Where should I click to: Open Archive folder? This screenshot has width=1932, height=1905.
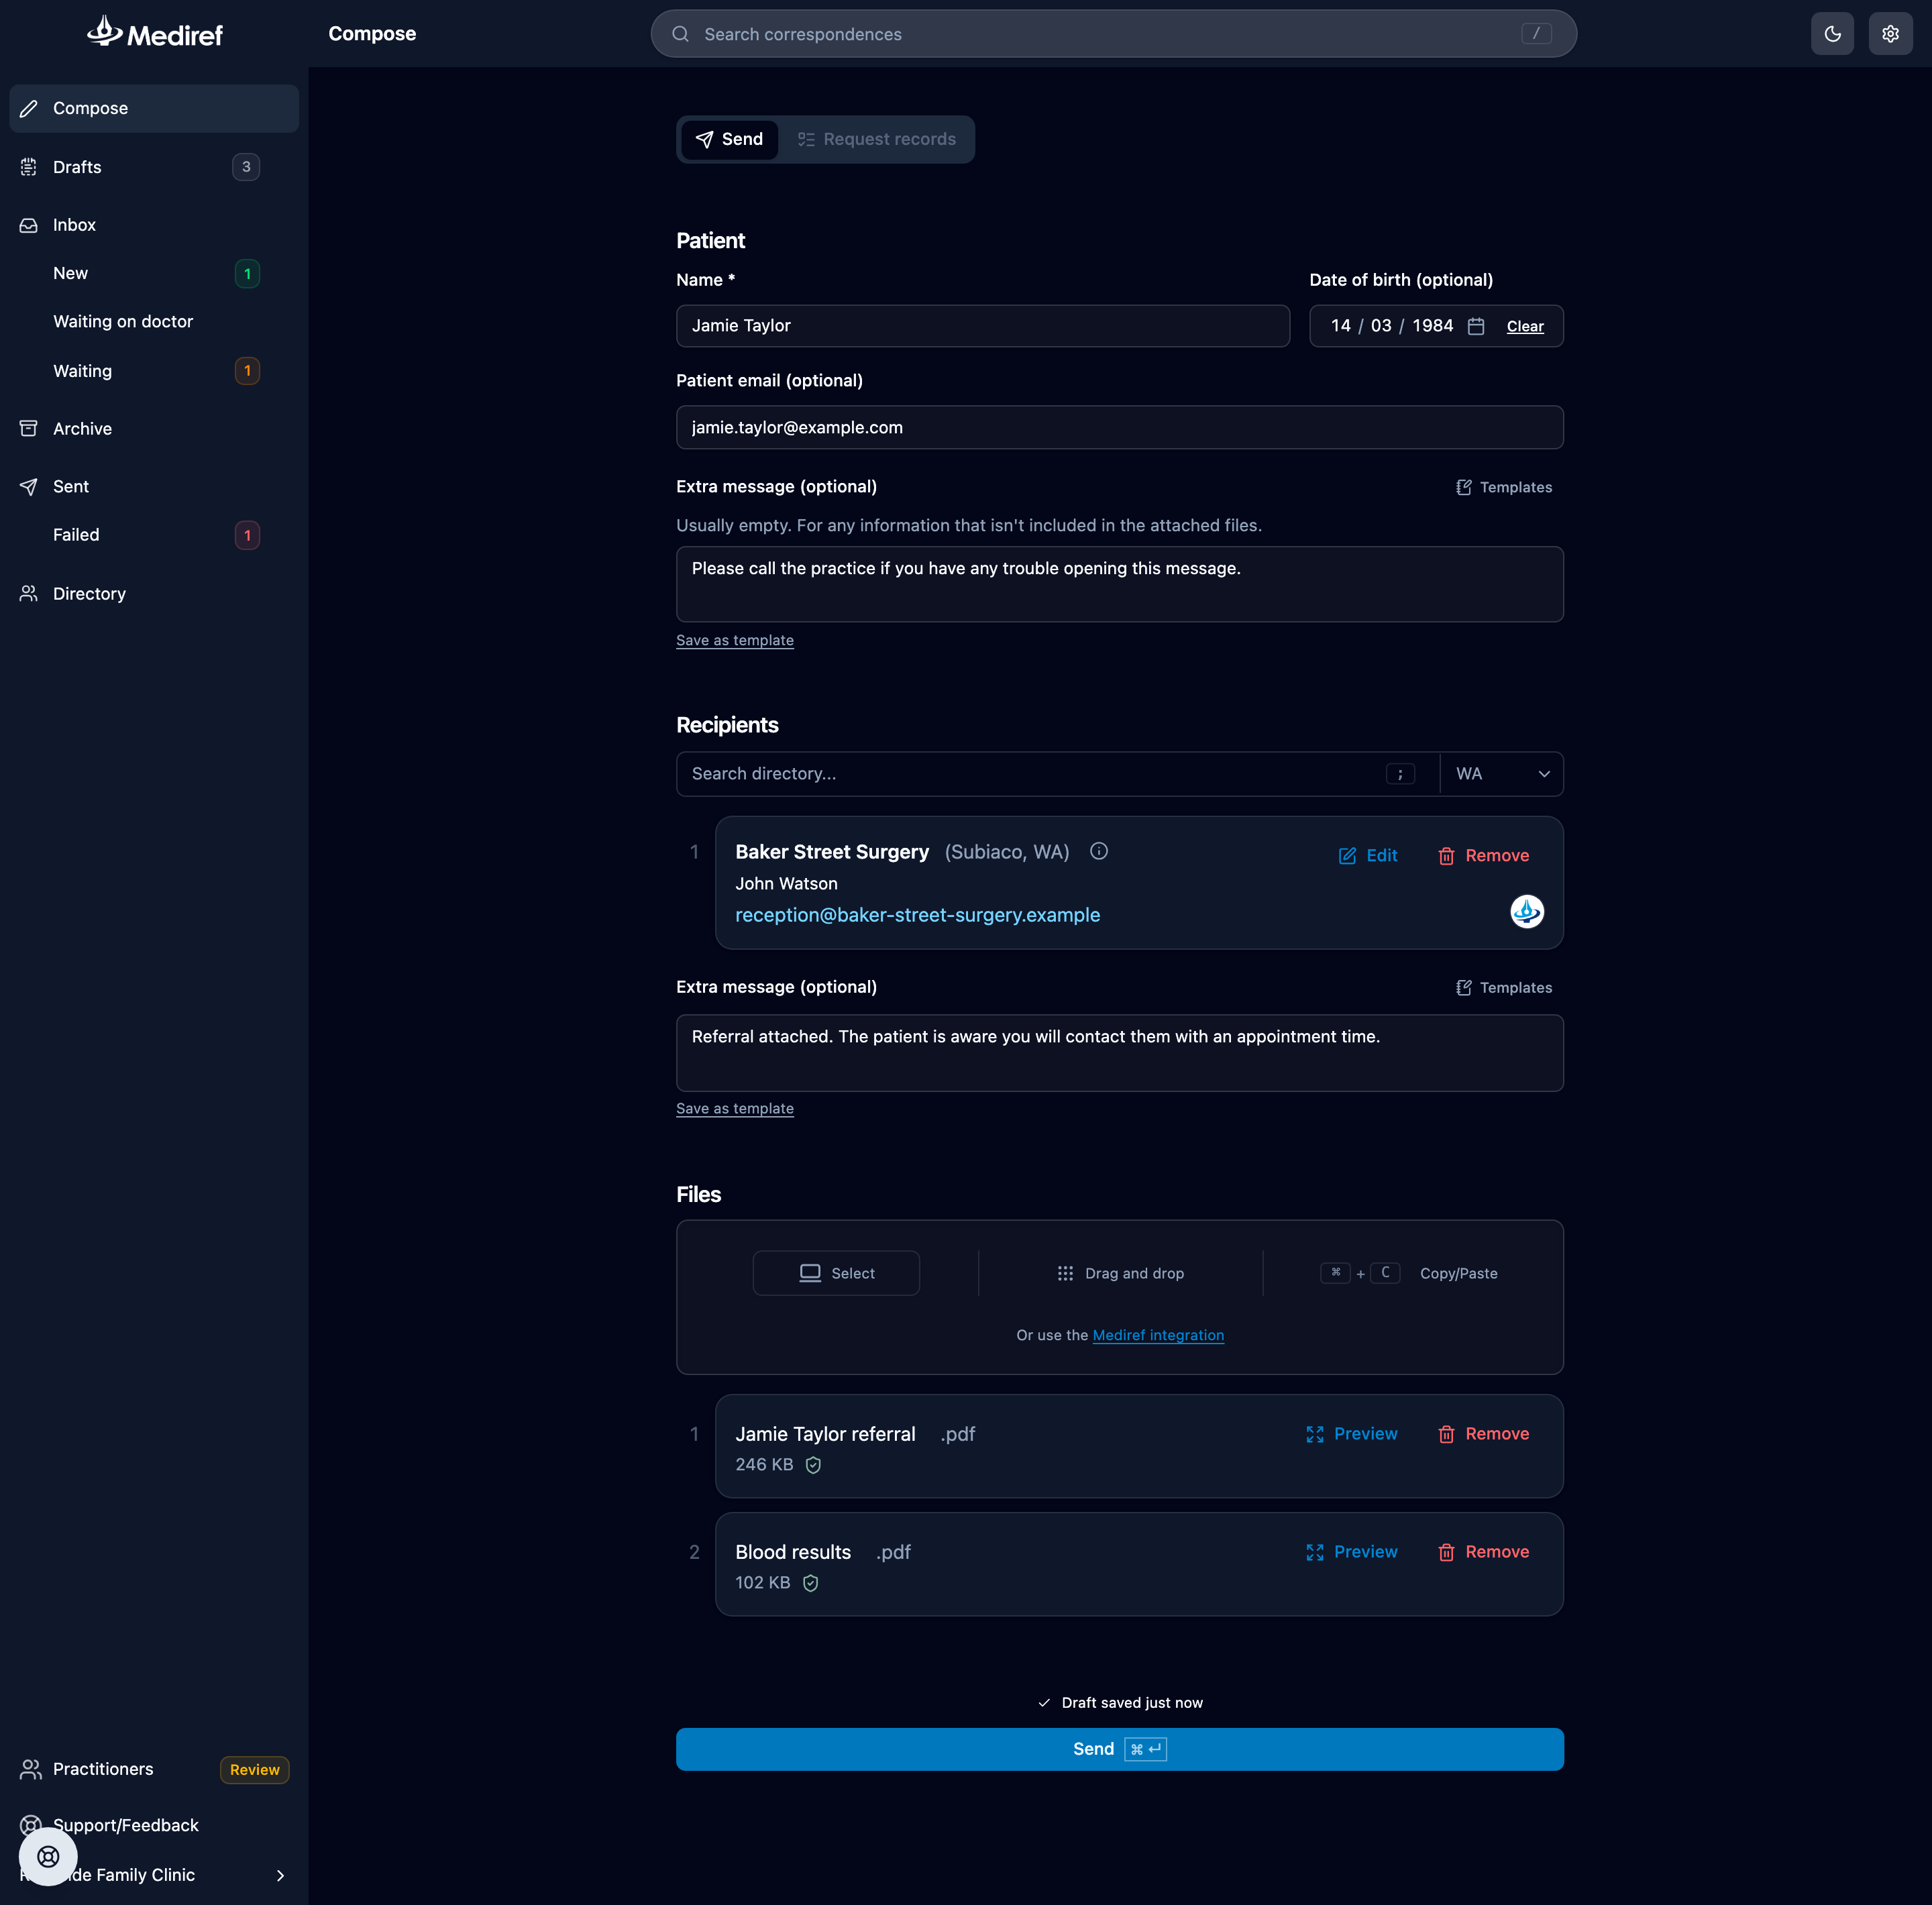154,429
